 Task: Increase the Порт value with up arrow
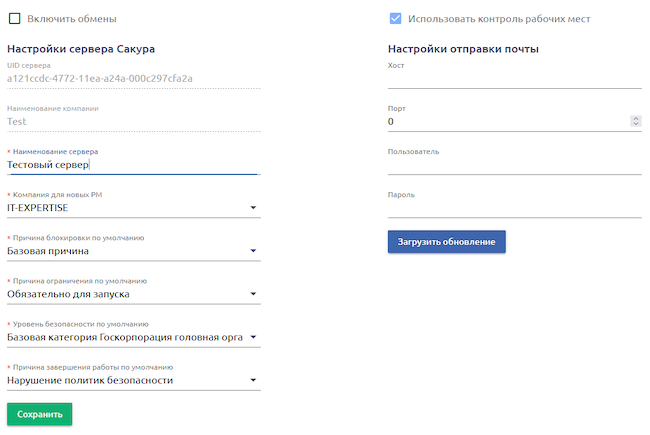click(x=636, y=118)
